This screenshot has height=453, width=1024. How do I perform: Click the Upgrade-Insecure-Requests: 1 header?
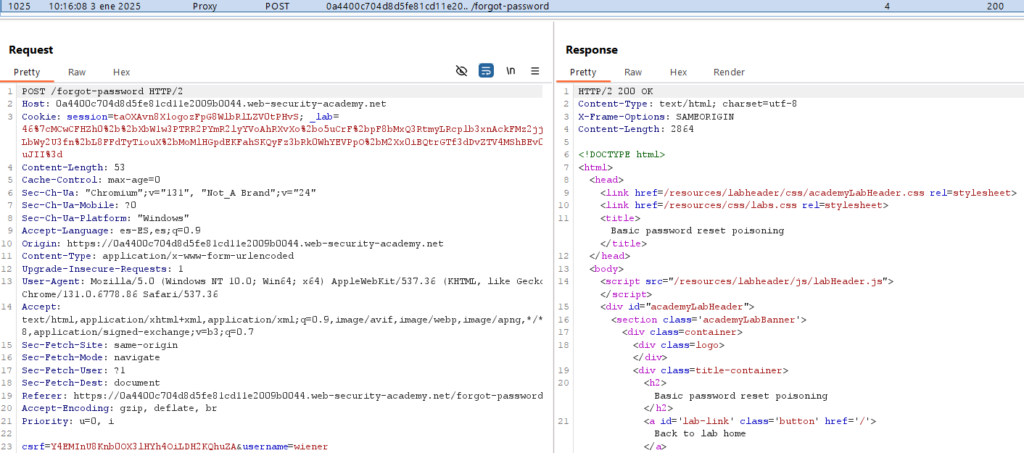(x=103, y=268)
